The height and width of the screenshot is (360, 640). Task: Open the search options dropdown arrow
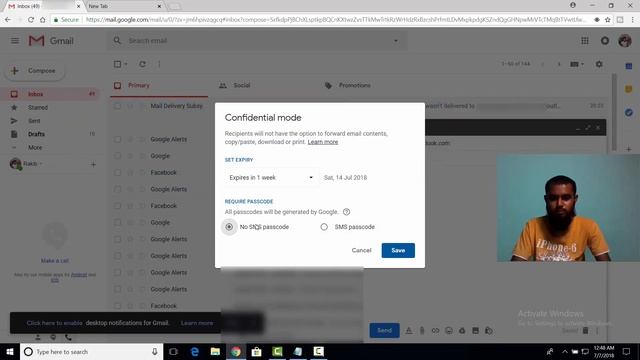pos(396,41)
